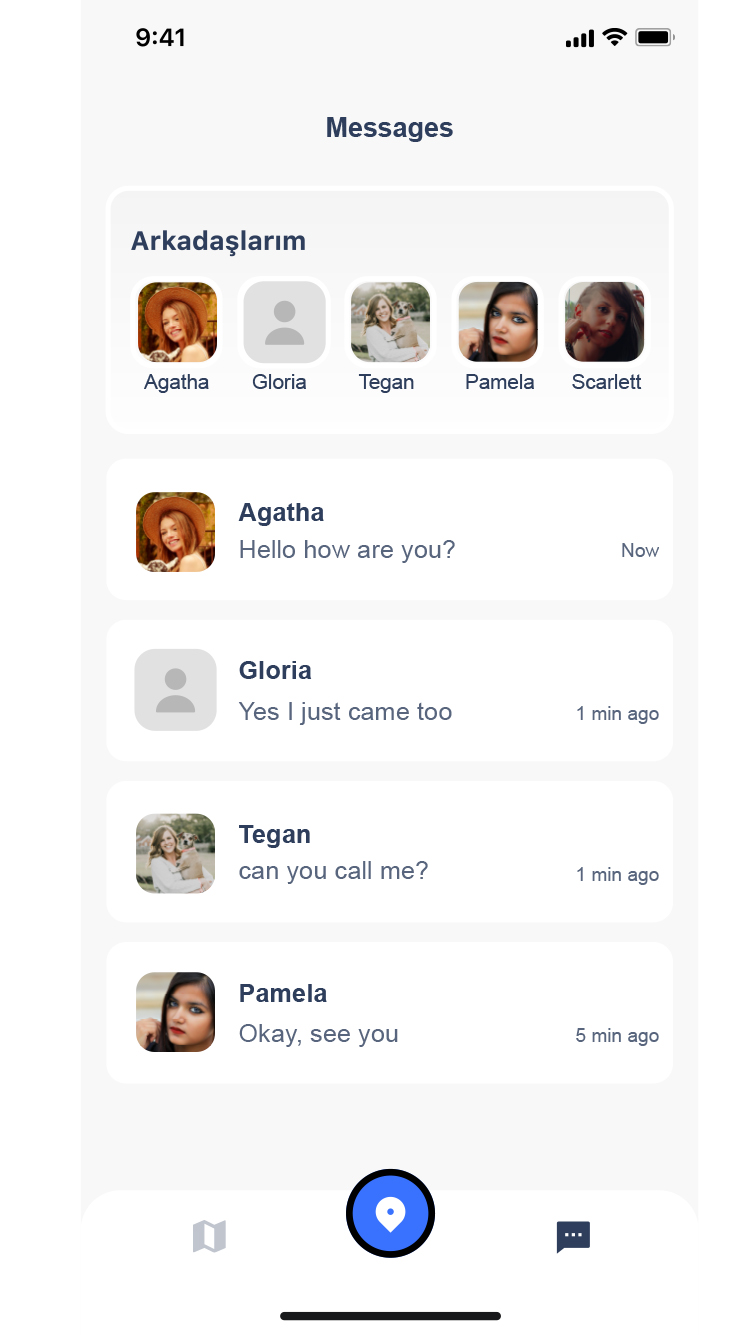Select Gloria's placeholder avatar in friends row
This screenshot has height=1335, width=751.
click(284, 322)
